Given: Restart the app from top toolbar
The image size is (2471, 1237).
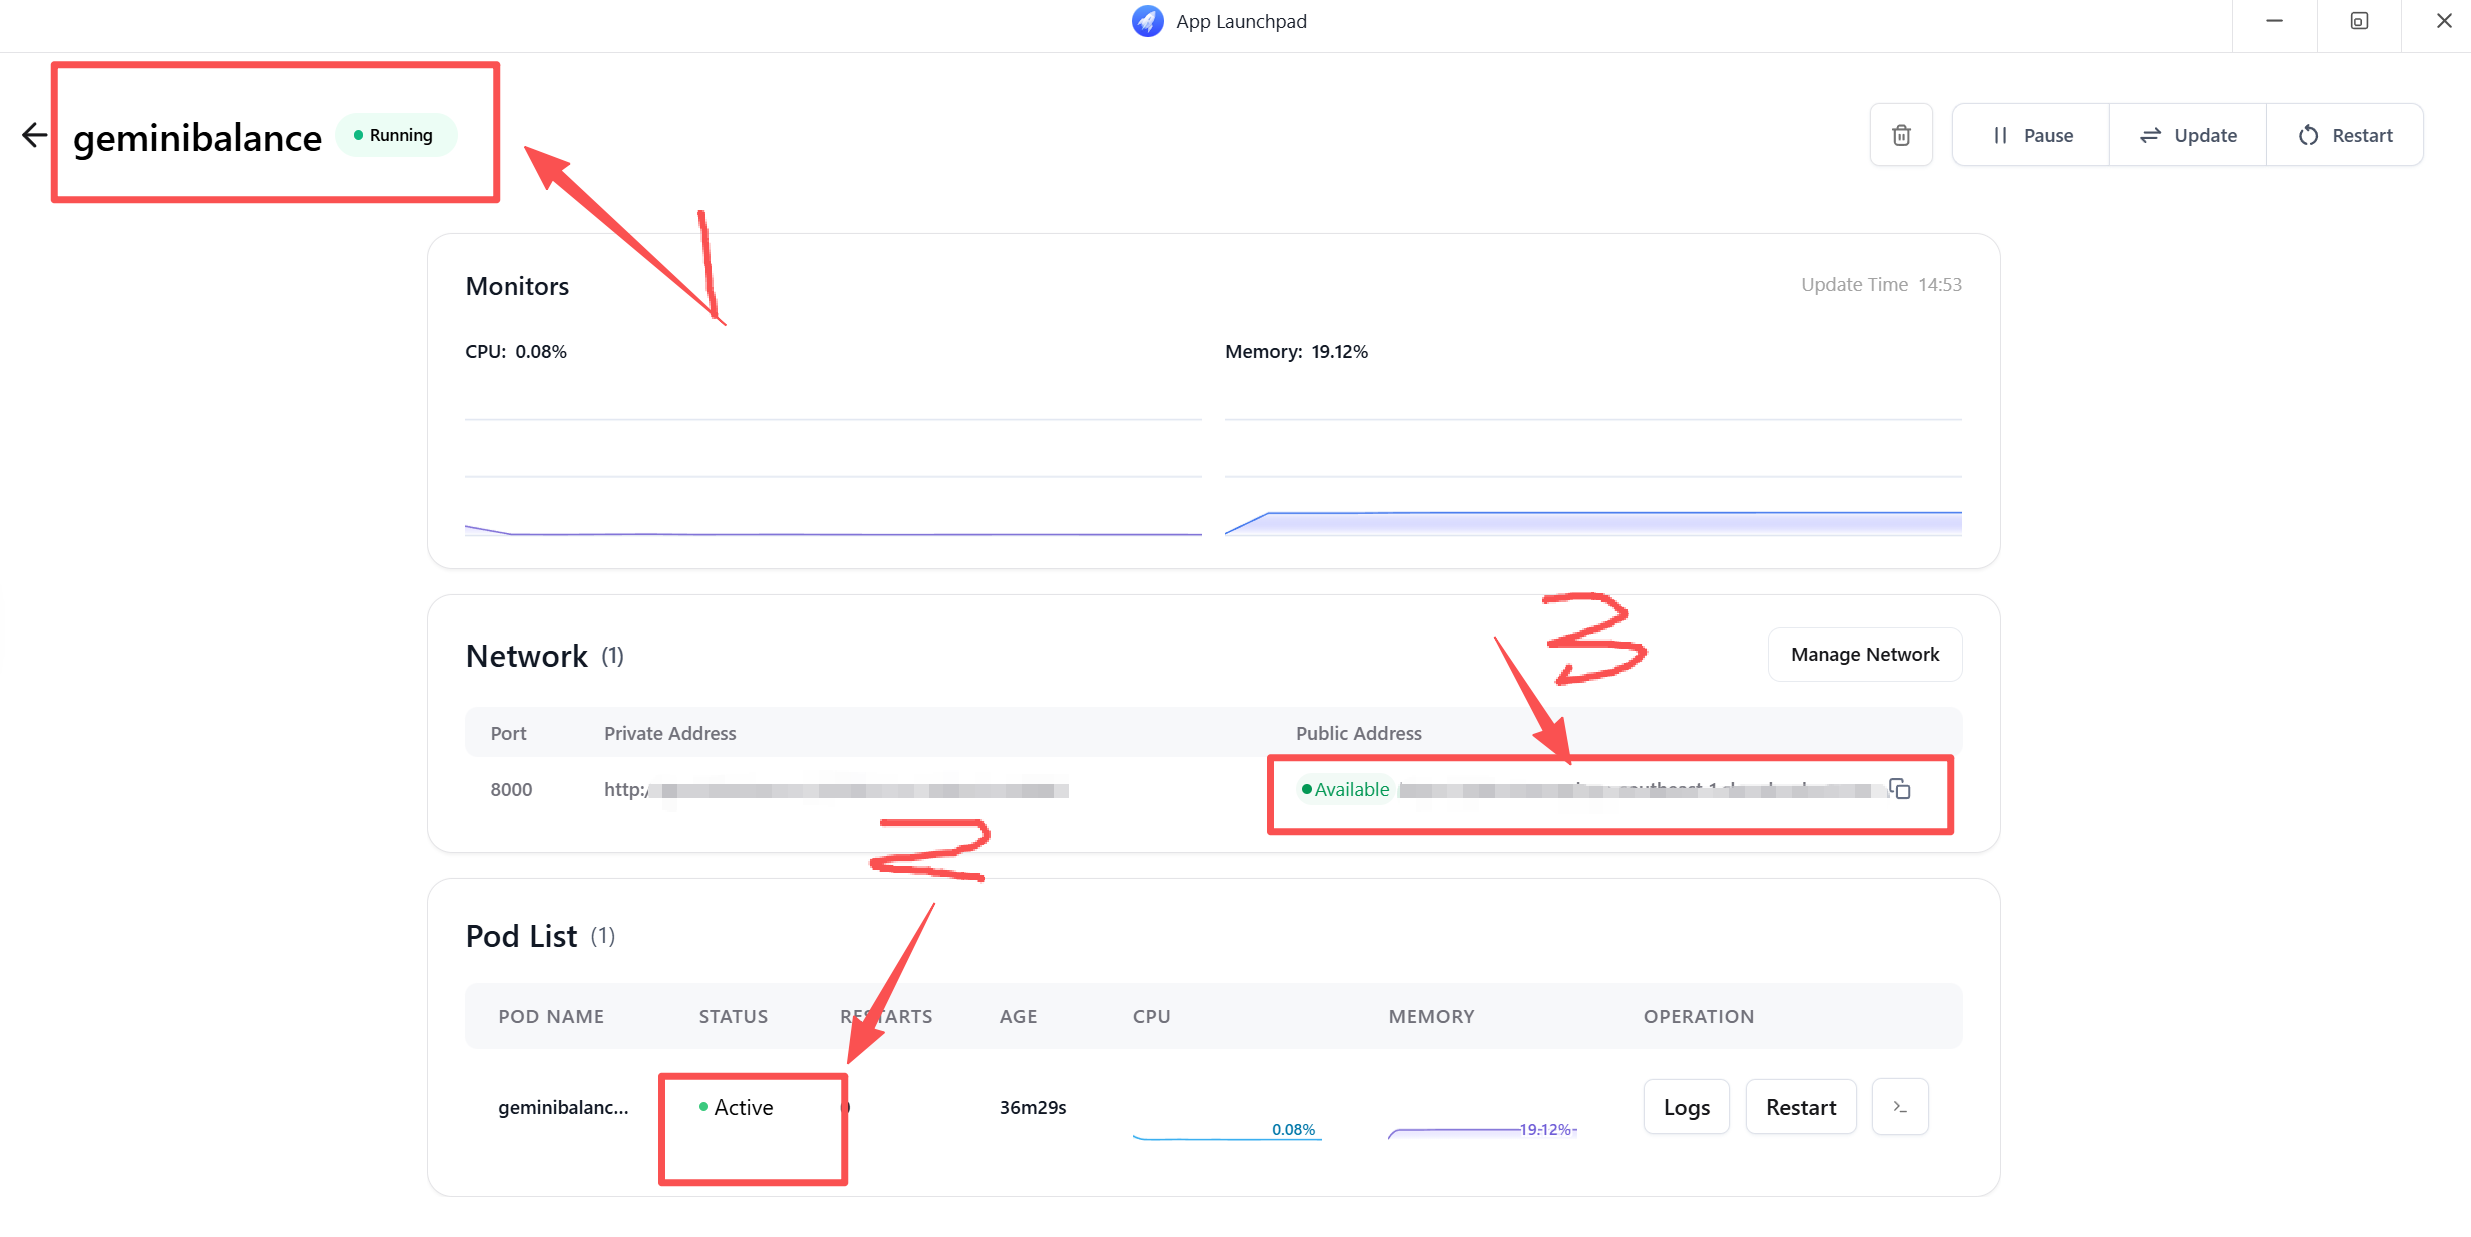Looking at the screenshot, I should tap(2345, 135).
